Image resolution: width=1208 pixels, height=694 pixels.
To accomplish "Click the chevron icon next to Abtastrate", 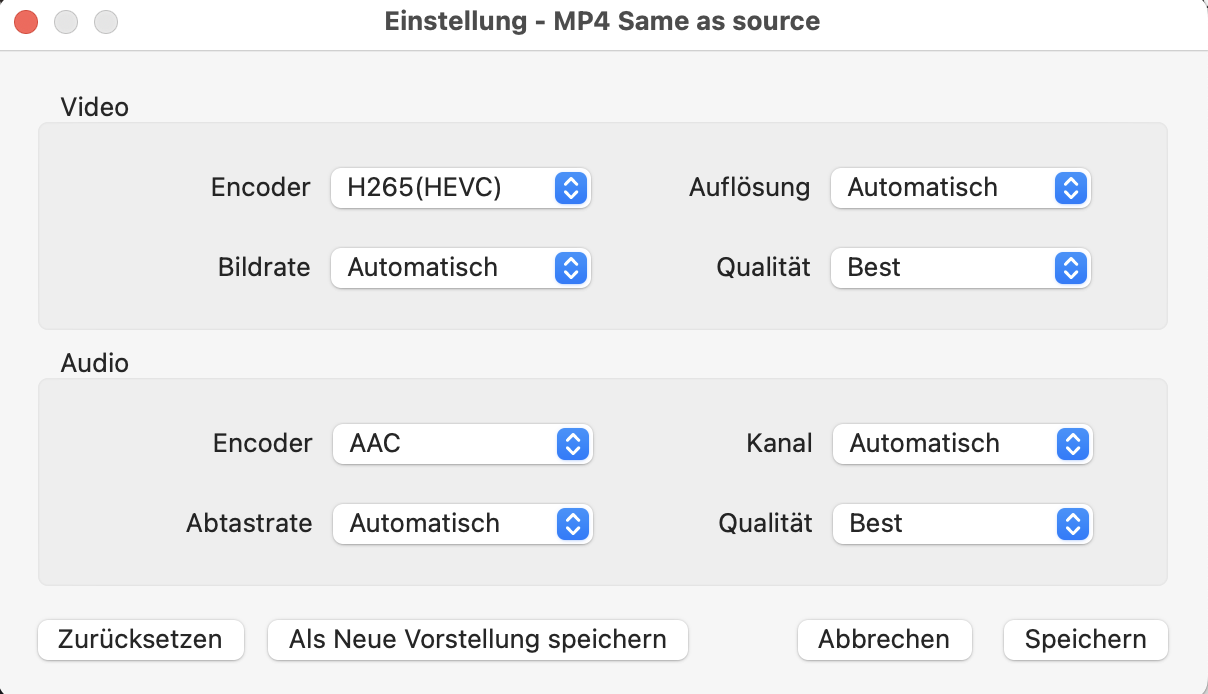I will pyautogui.click(x=572, y=524).
